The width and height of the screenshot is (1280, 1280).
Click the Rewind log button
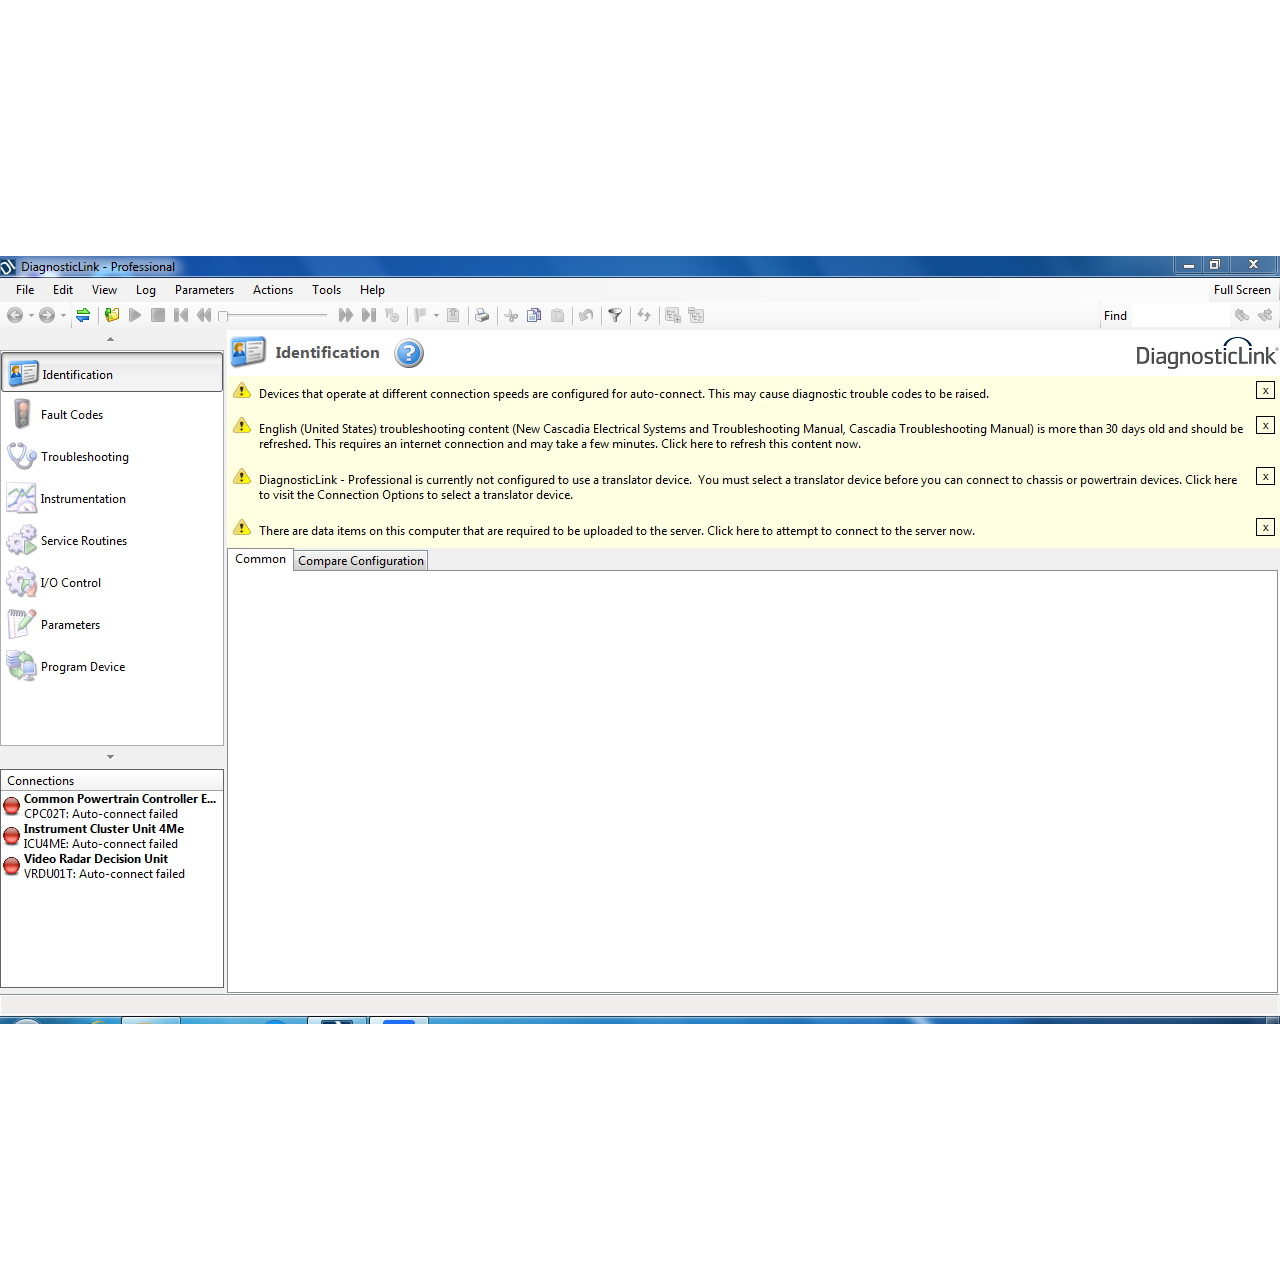[x=204, y=315]
